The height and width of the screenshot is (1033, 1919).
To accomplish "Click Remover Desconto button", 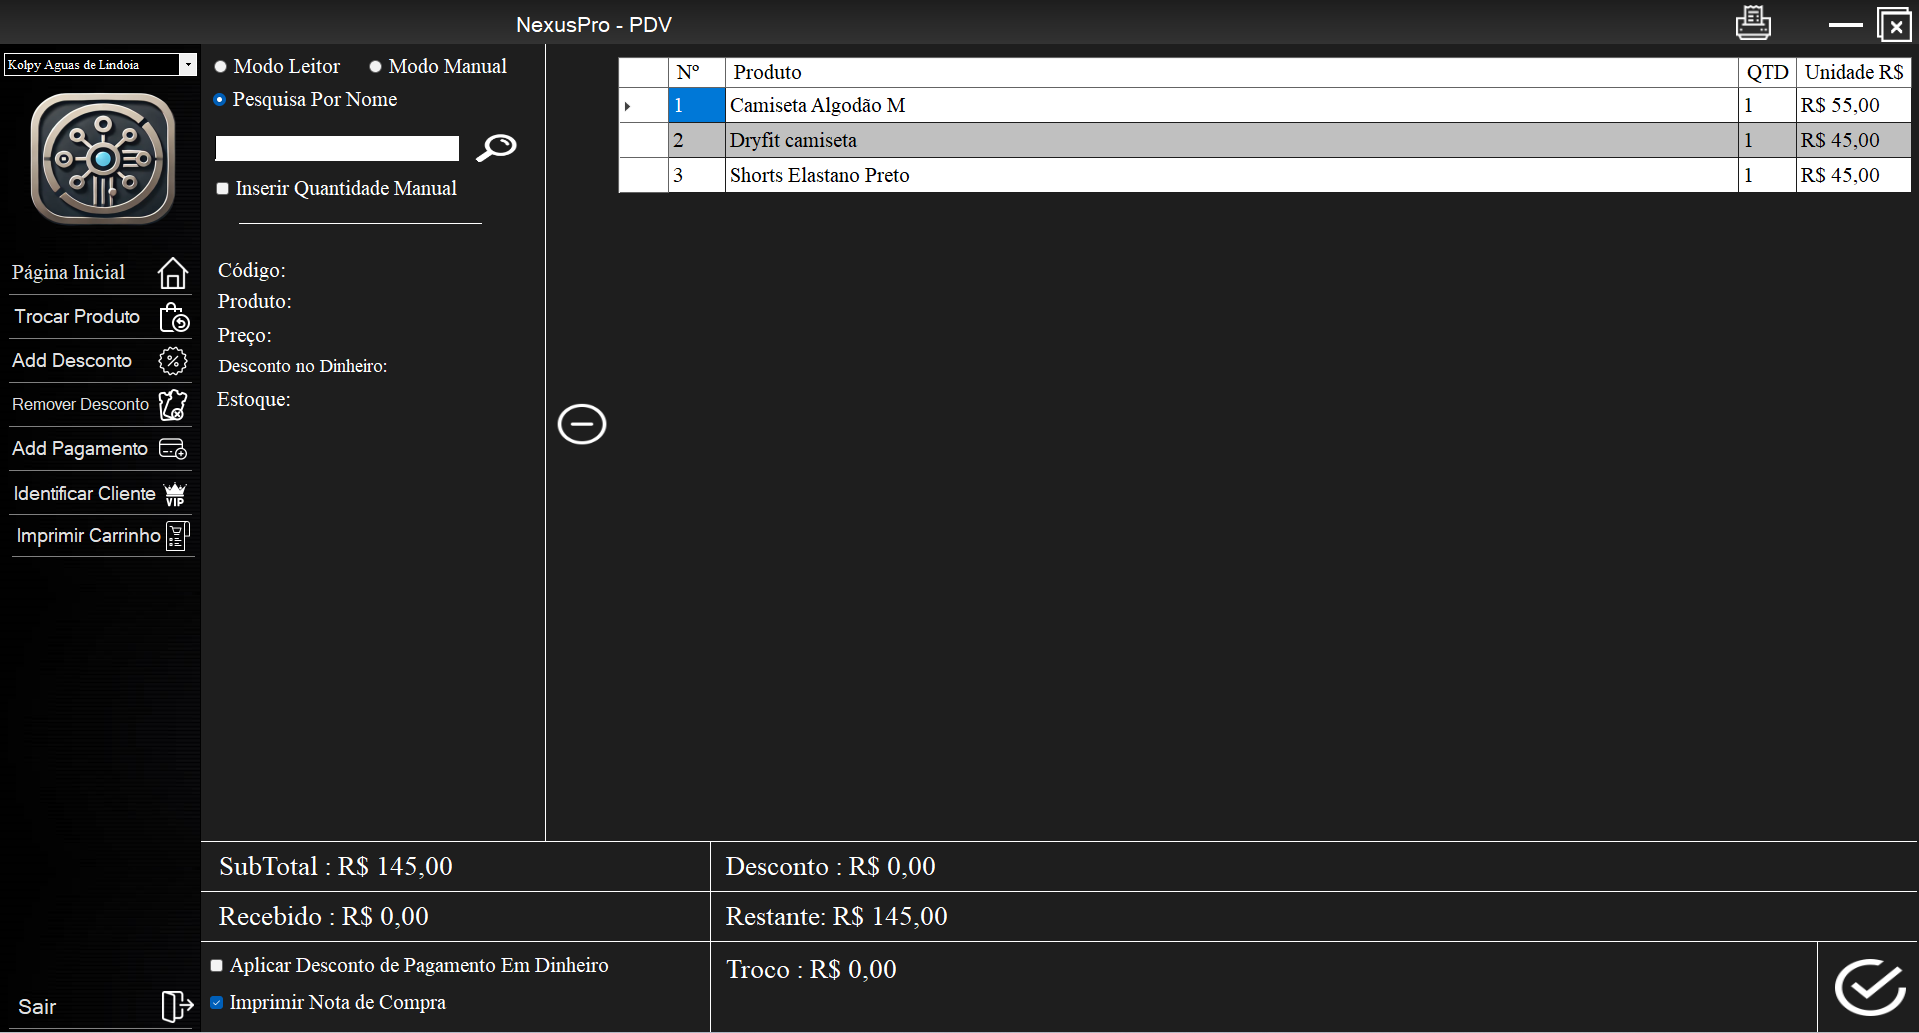I will 80,405.
